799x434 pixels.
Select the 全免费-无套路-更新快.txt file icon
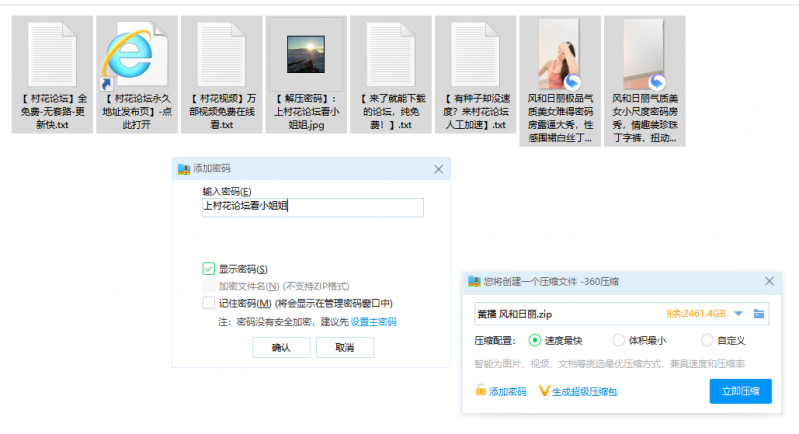pyautogui.click(x=51, y=54)
